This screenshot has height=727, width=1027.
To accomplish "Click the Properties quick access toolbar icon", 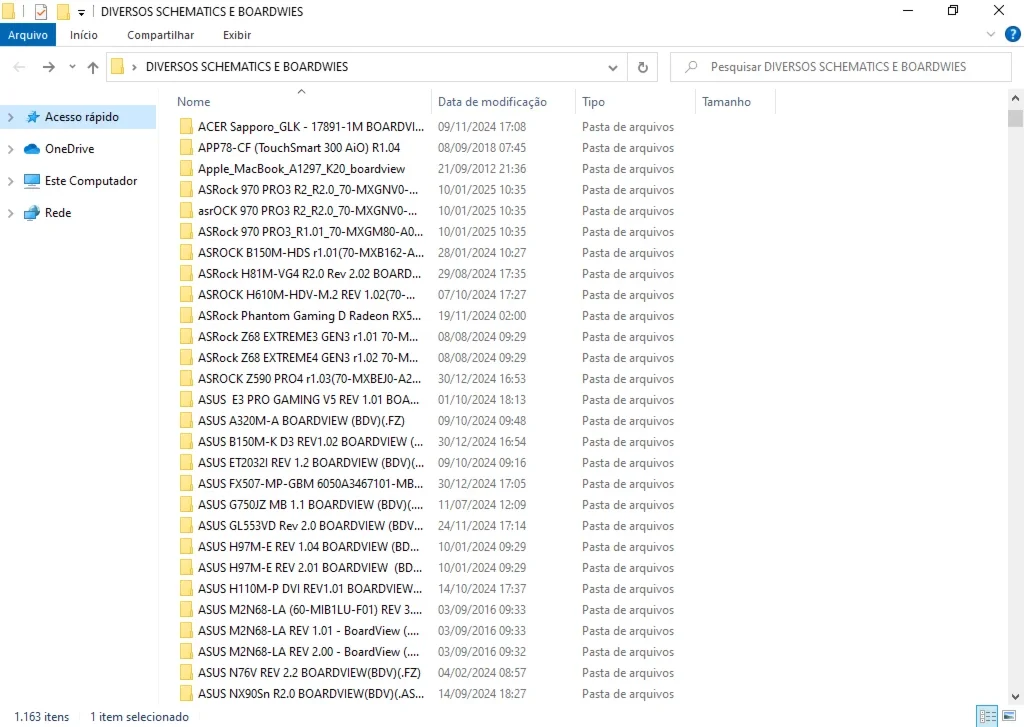I will 41,11.
